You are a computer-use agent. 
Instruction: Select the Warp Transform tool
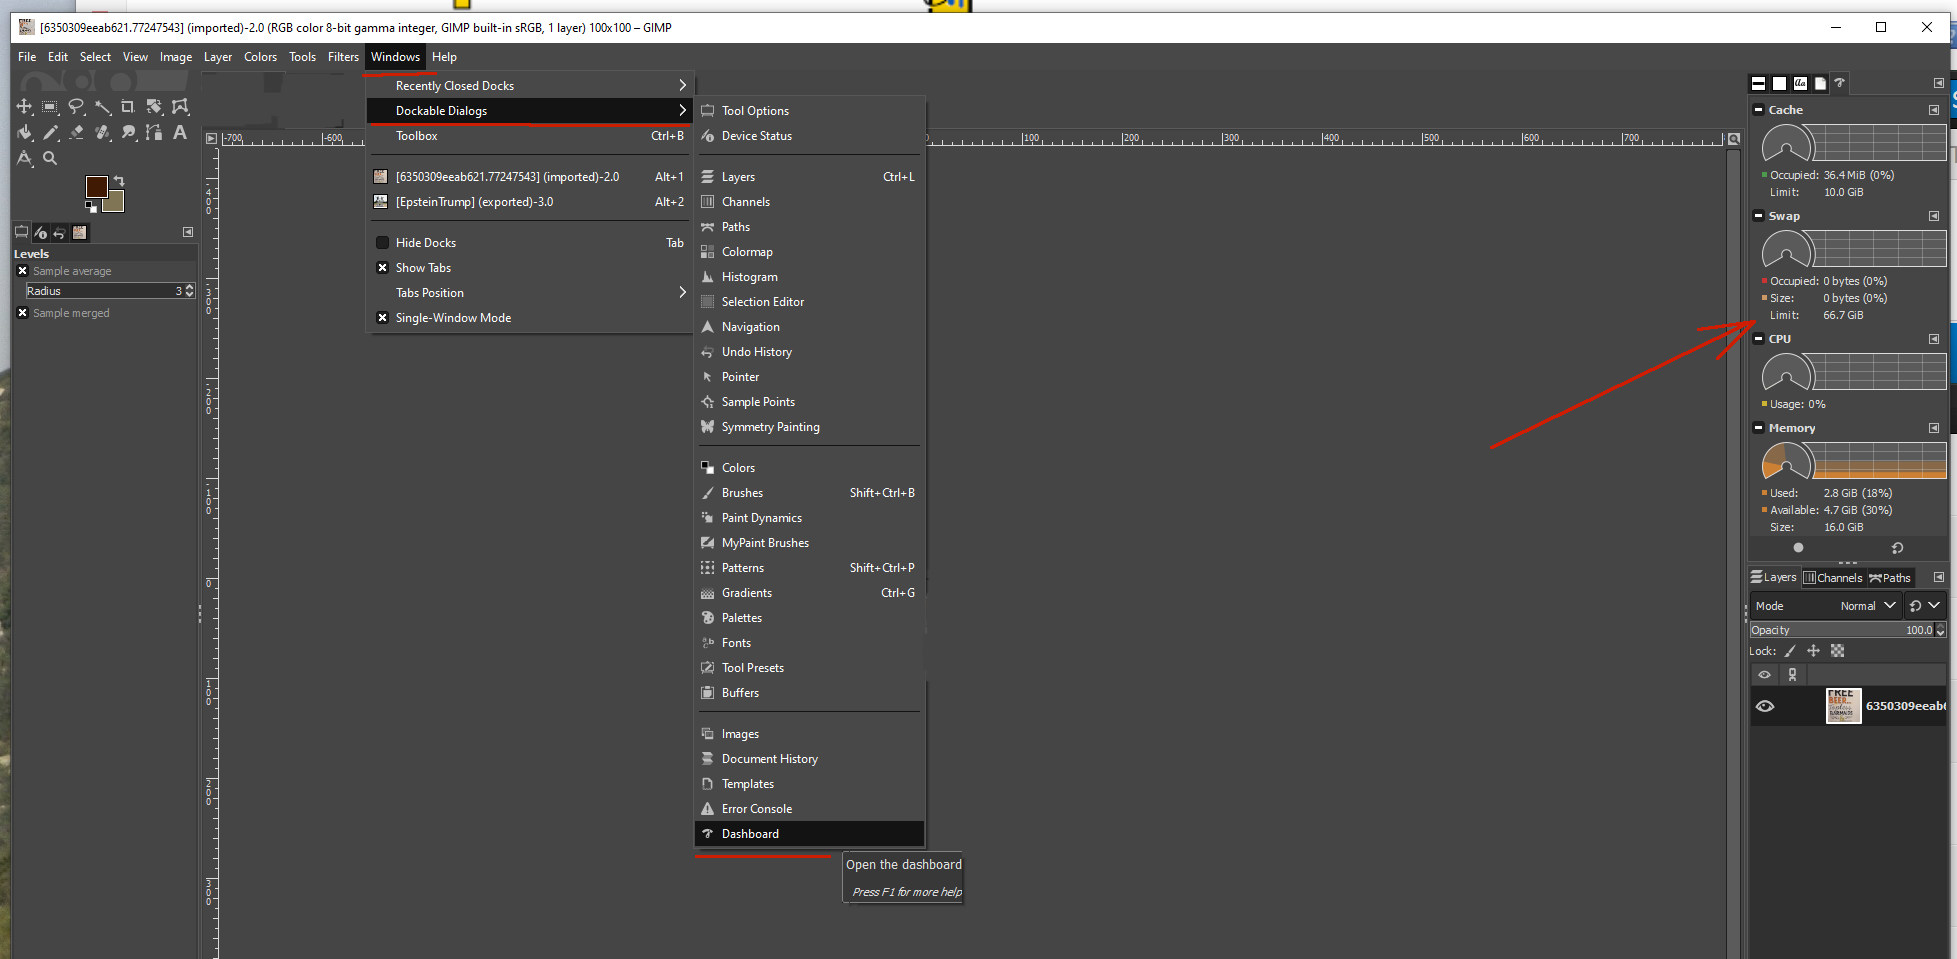[180, 107]
